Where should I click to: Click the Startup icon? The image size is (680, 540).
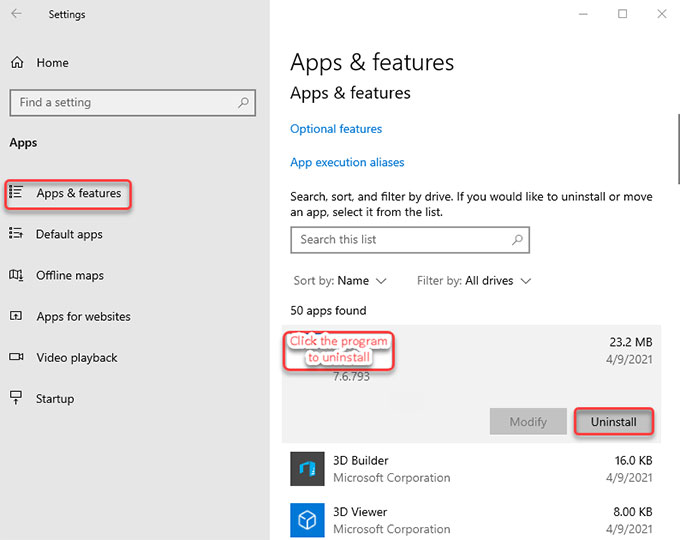point(16,397)
